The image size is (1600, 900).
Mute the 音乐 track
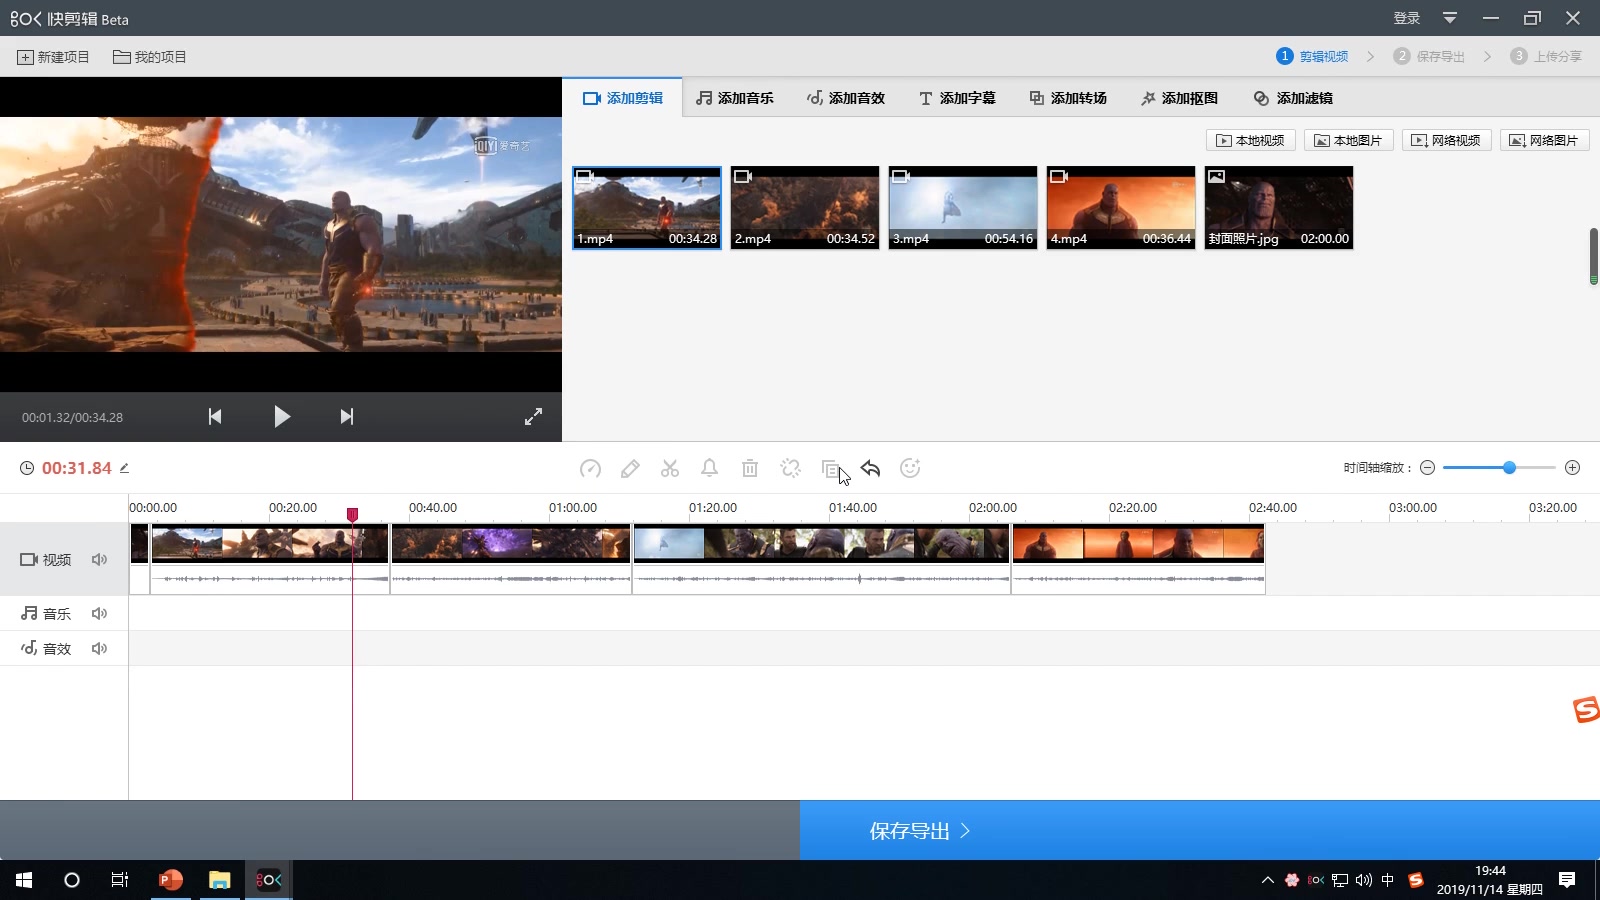pyautogui.click(x=99, y=613)
